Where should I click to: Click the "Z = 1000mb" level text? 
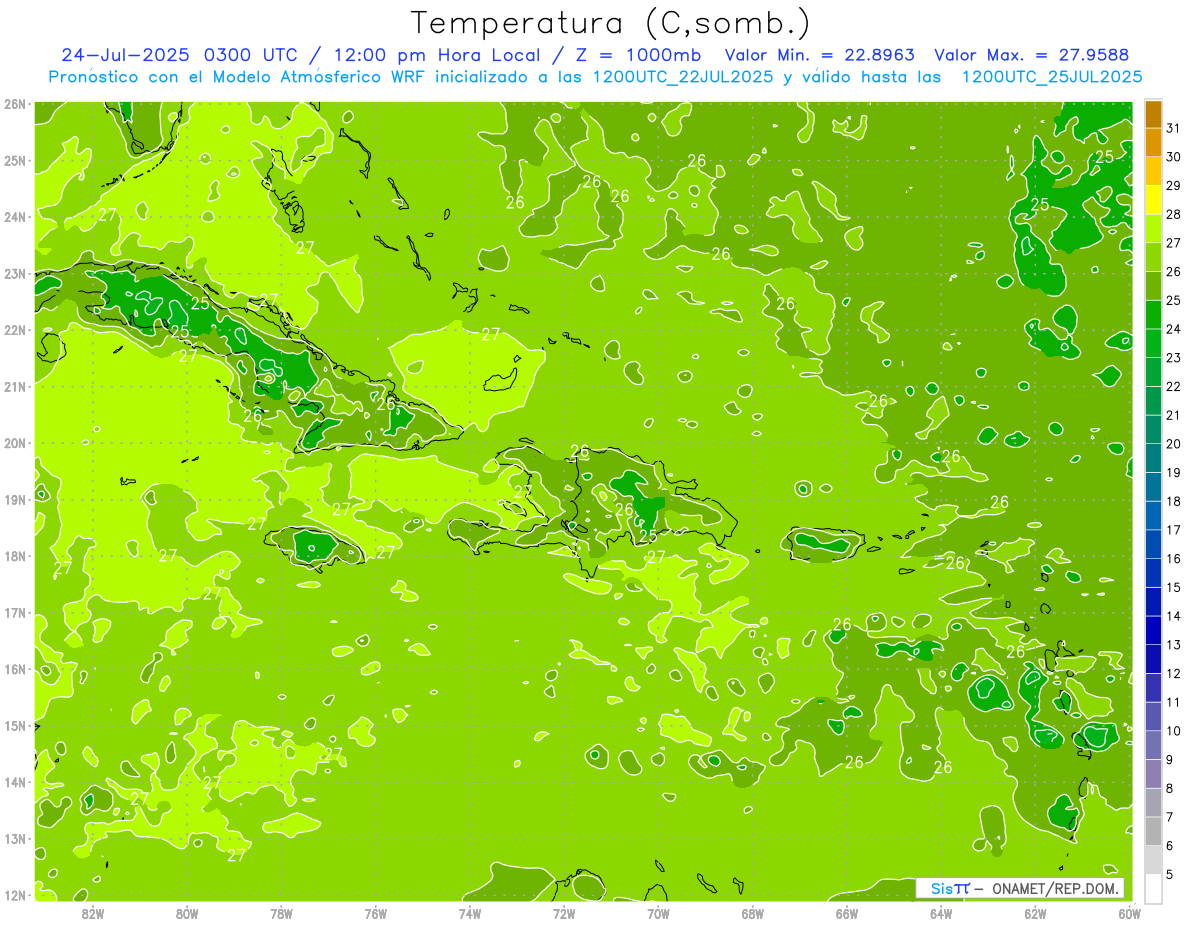pyautogui.click(x=634, y=55)
